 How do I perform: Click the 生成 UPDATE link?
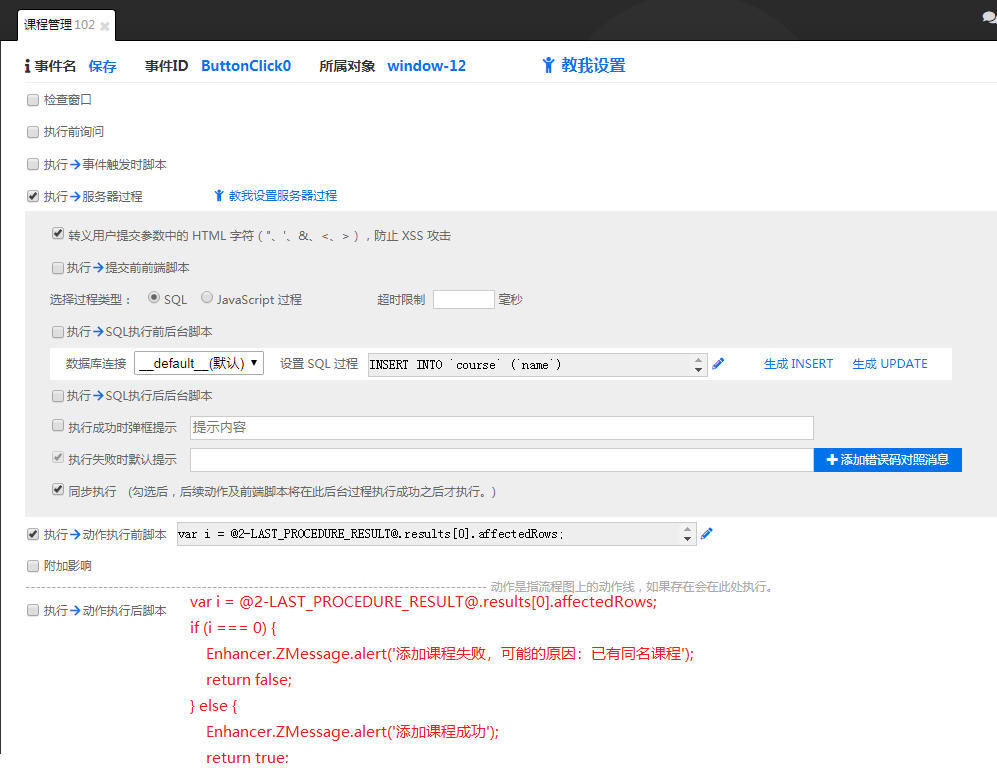pos(889,364)
